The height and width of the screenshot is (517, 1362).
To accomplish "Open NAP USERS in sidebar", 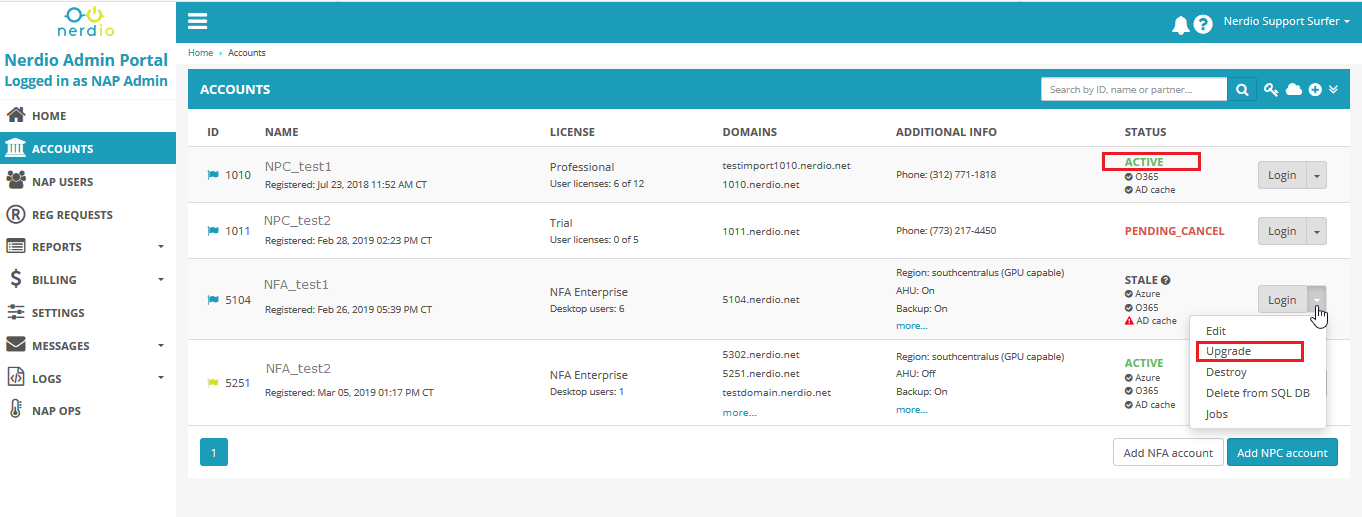I will click(x=88, y=182).
